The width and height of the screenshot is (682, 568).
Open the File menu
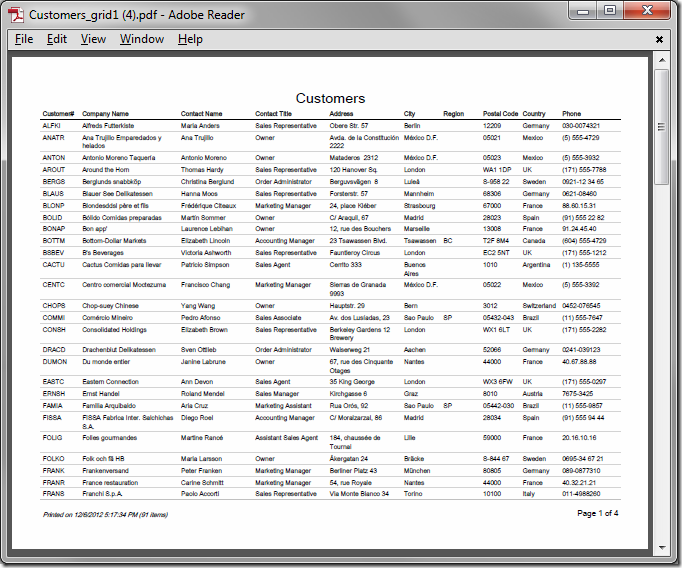[24, 39]
